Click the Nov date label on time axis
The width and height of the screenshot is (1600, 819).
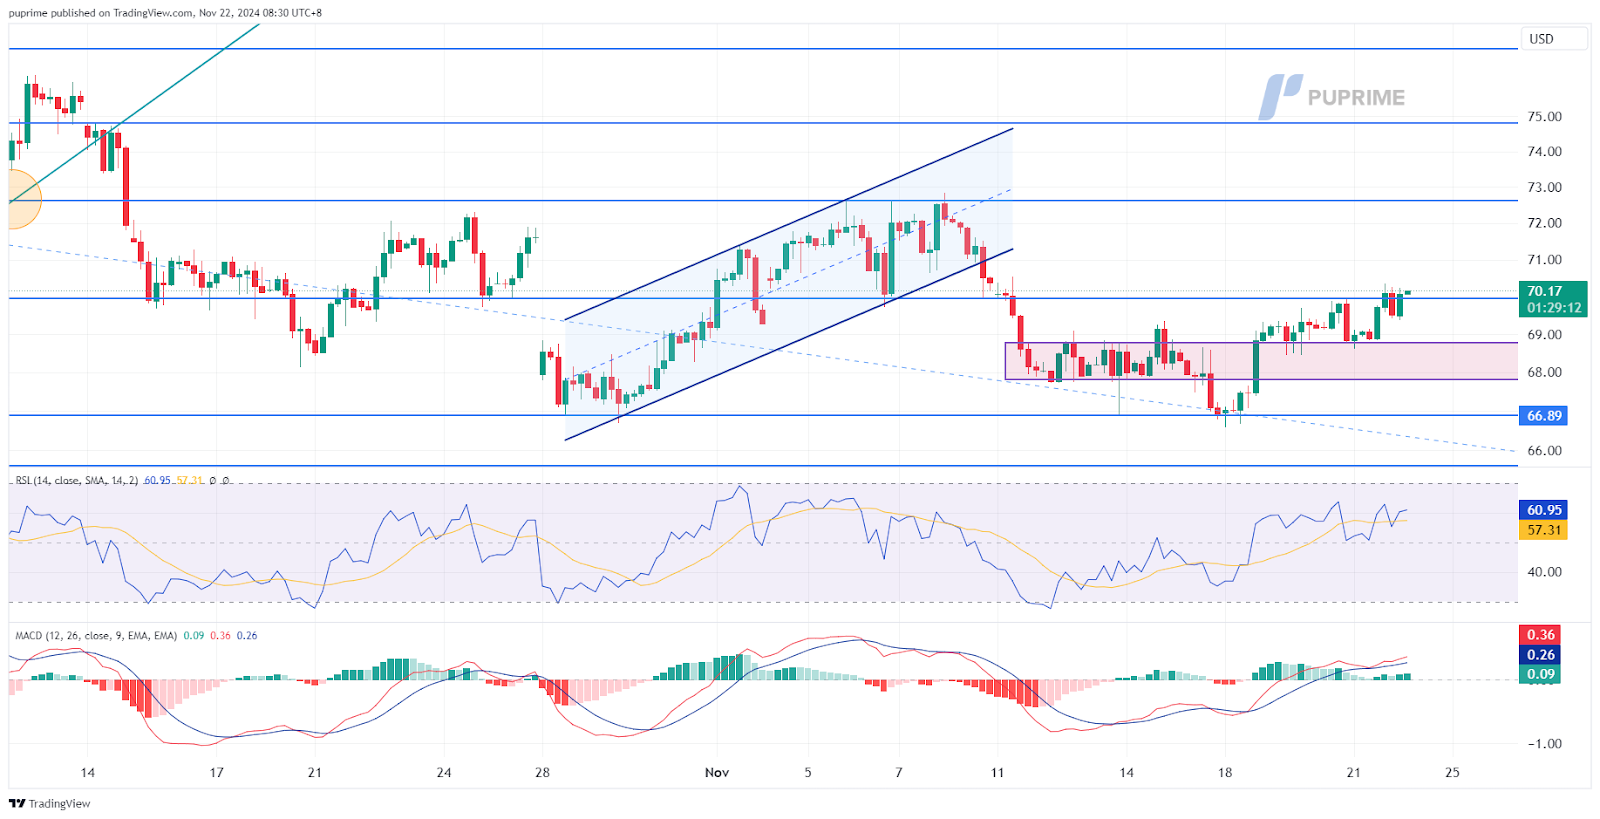click(717, 772)
